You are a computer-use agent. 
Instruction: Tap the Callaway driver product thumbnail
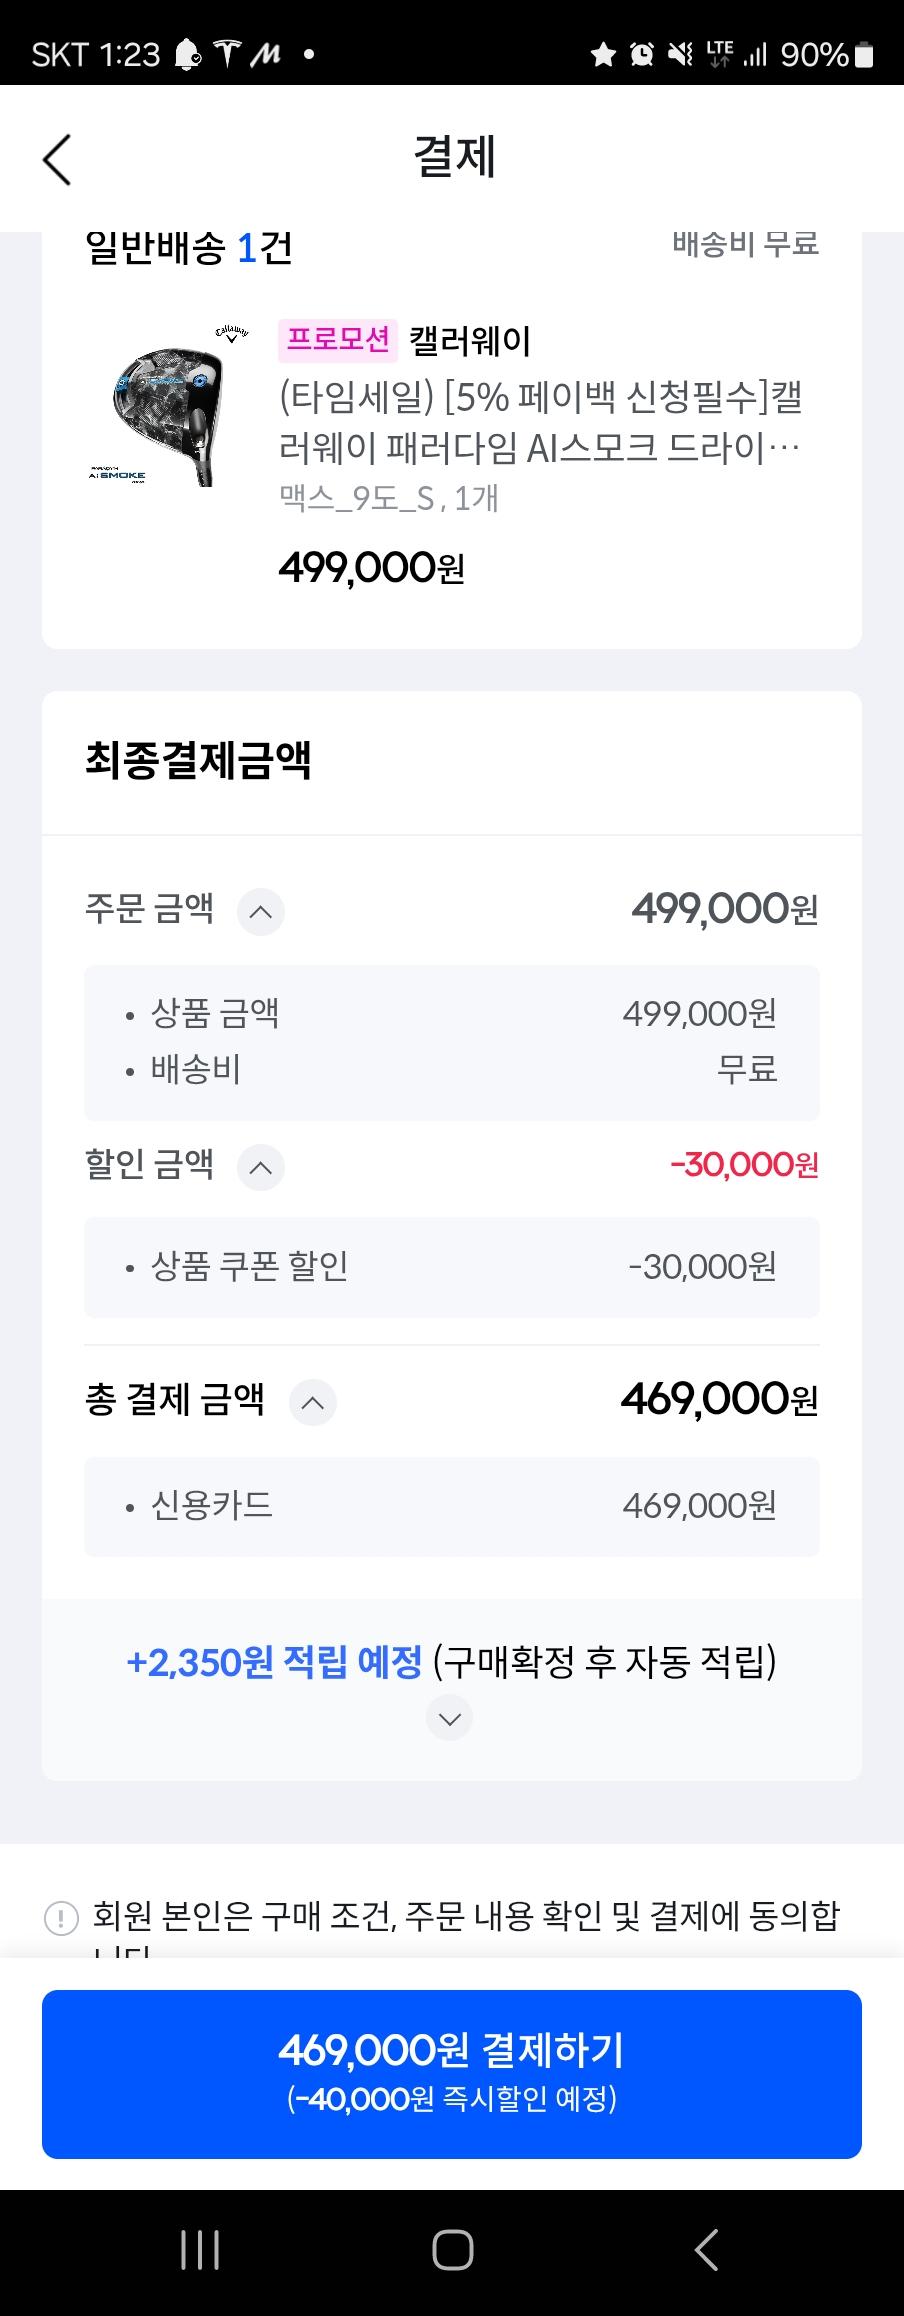pos(167,406)
